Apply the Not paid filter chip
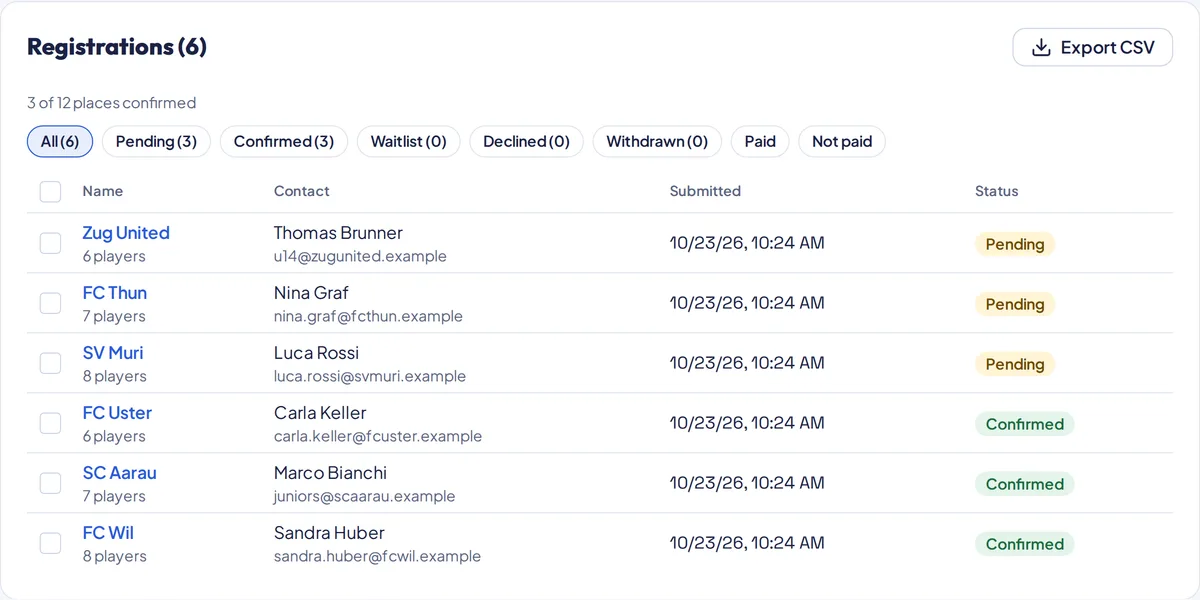Image resolution: width=1200 pixels, height=600 pixels. [842, 141]
